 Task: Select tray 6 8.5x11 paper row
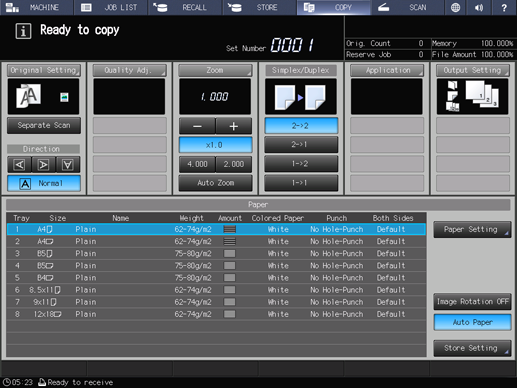[216, 290]
